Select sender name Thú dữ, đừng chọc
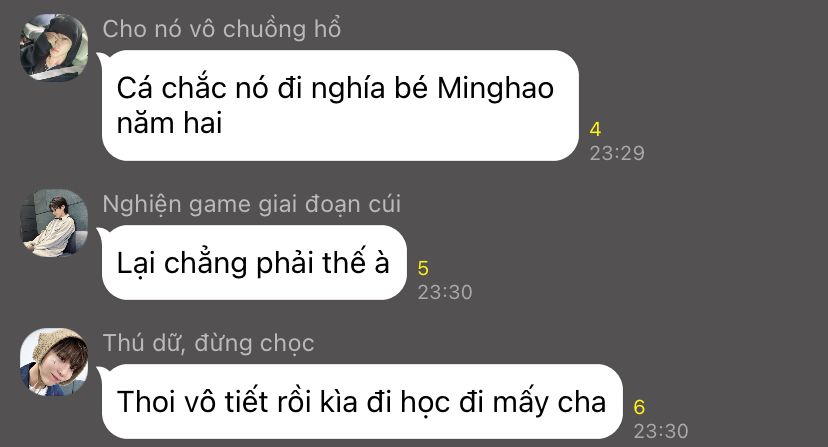The width and height of the screenshot is (828, 447). click(209, 343)
